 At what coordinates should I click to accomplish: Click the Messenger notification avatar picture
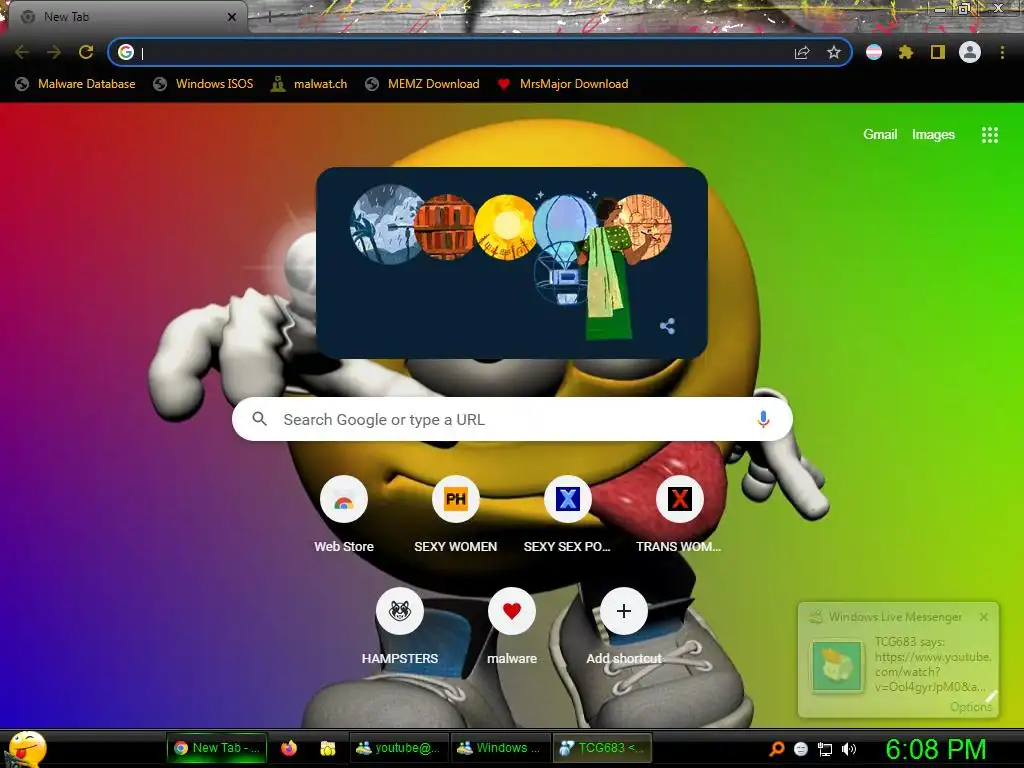tap(837, 666)
